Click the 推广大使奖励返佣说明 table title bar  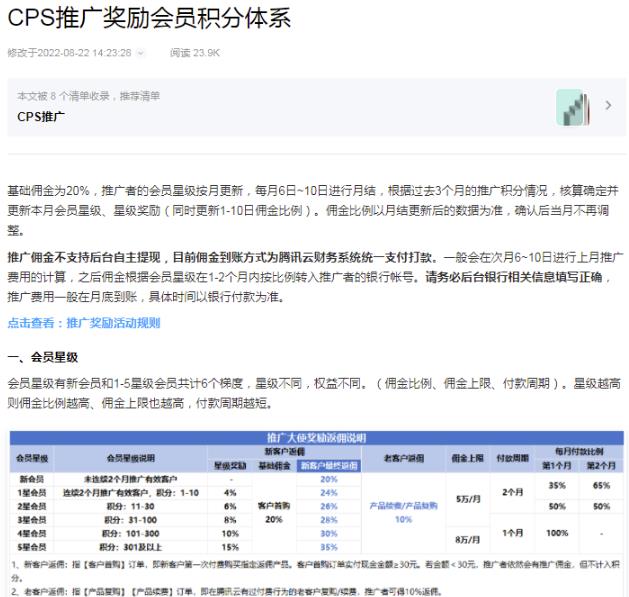coord(317,438)
